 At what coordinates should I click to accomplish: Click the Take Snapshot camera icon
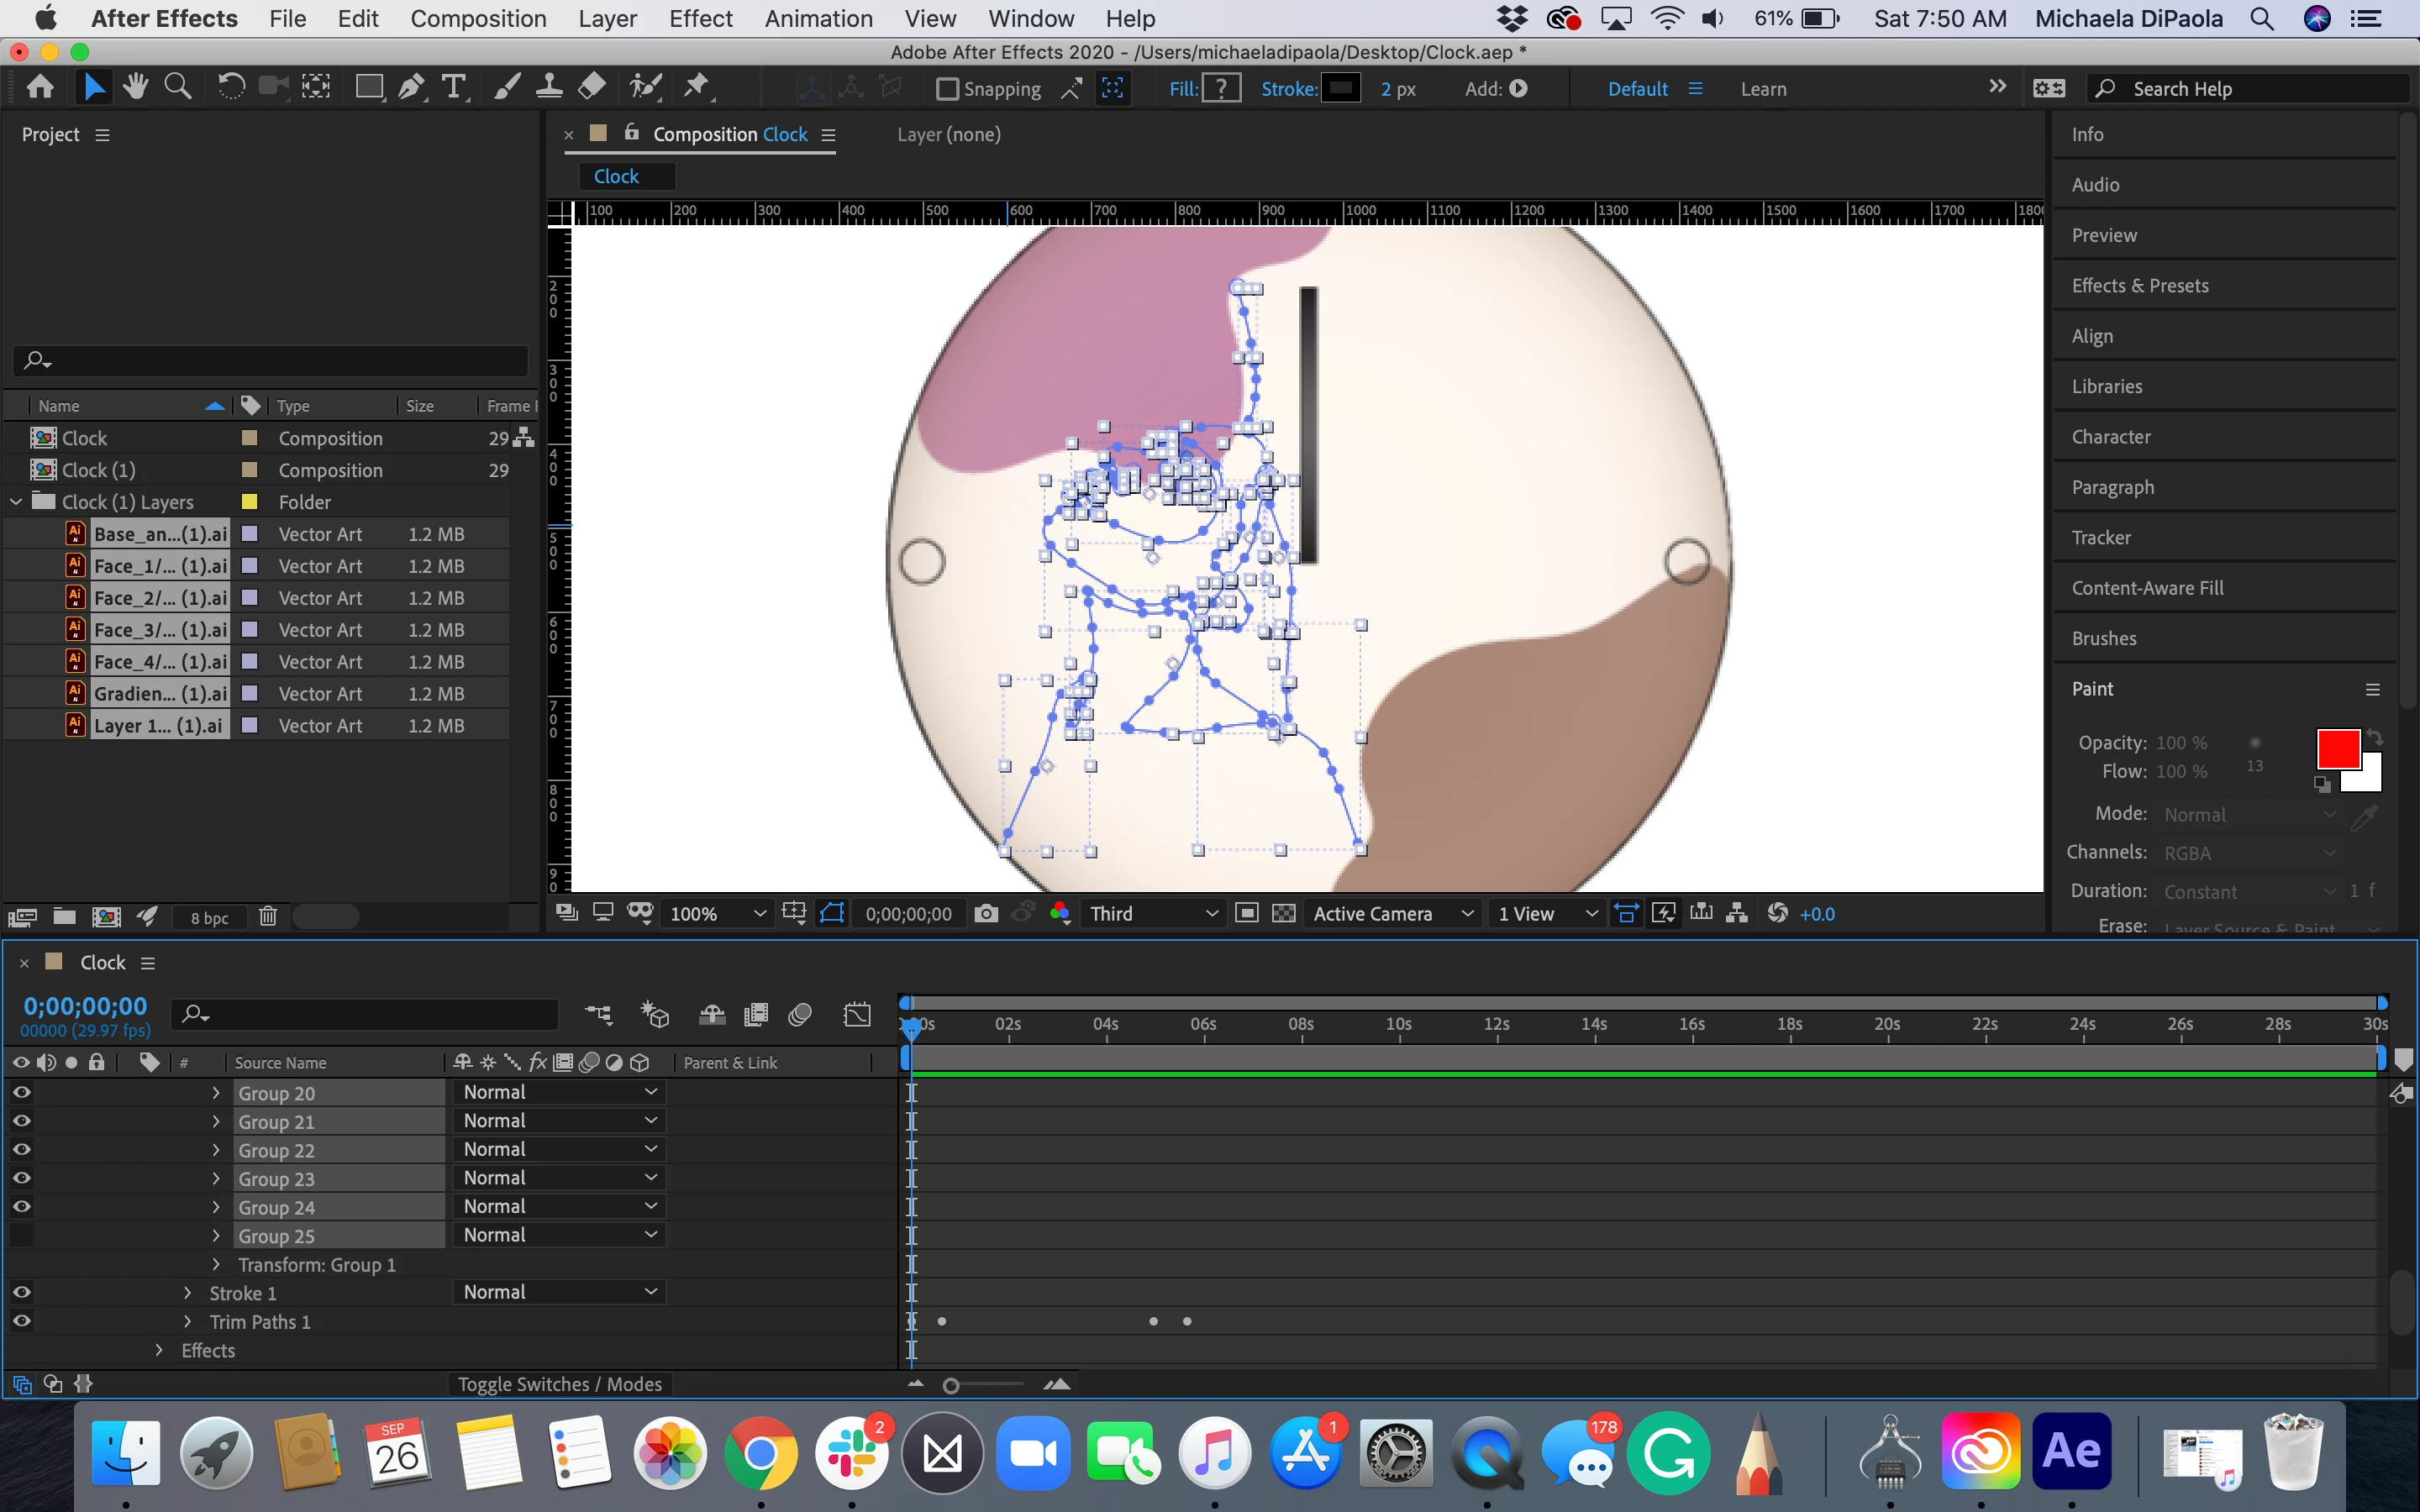point(986,913)
